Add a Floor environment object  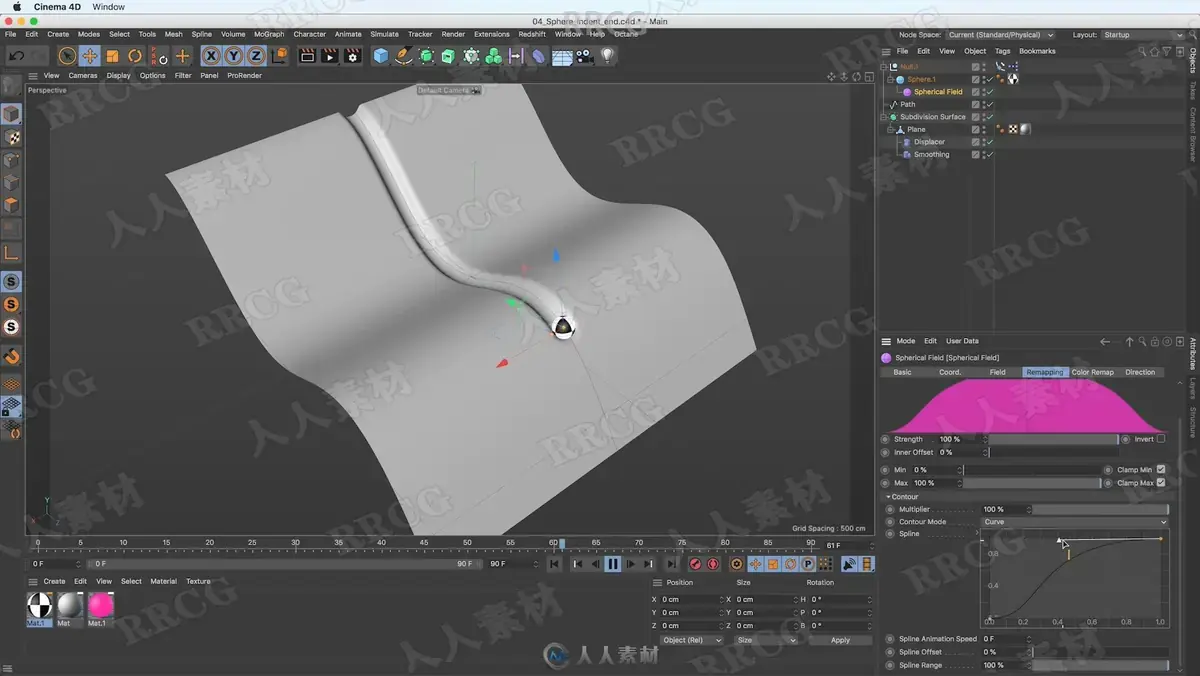(x=562, y=56)
